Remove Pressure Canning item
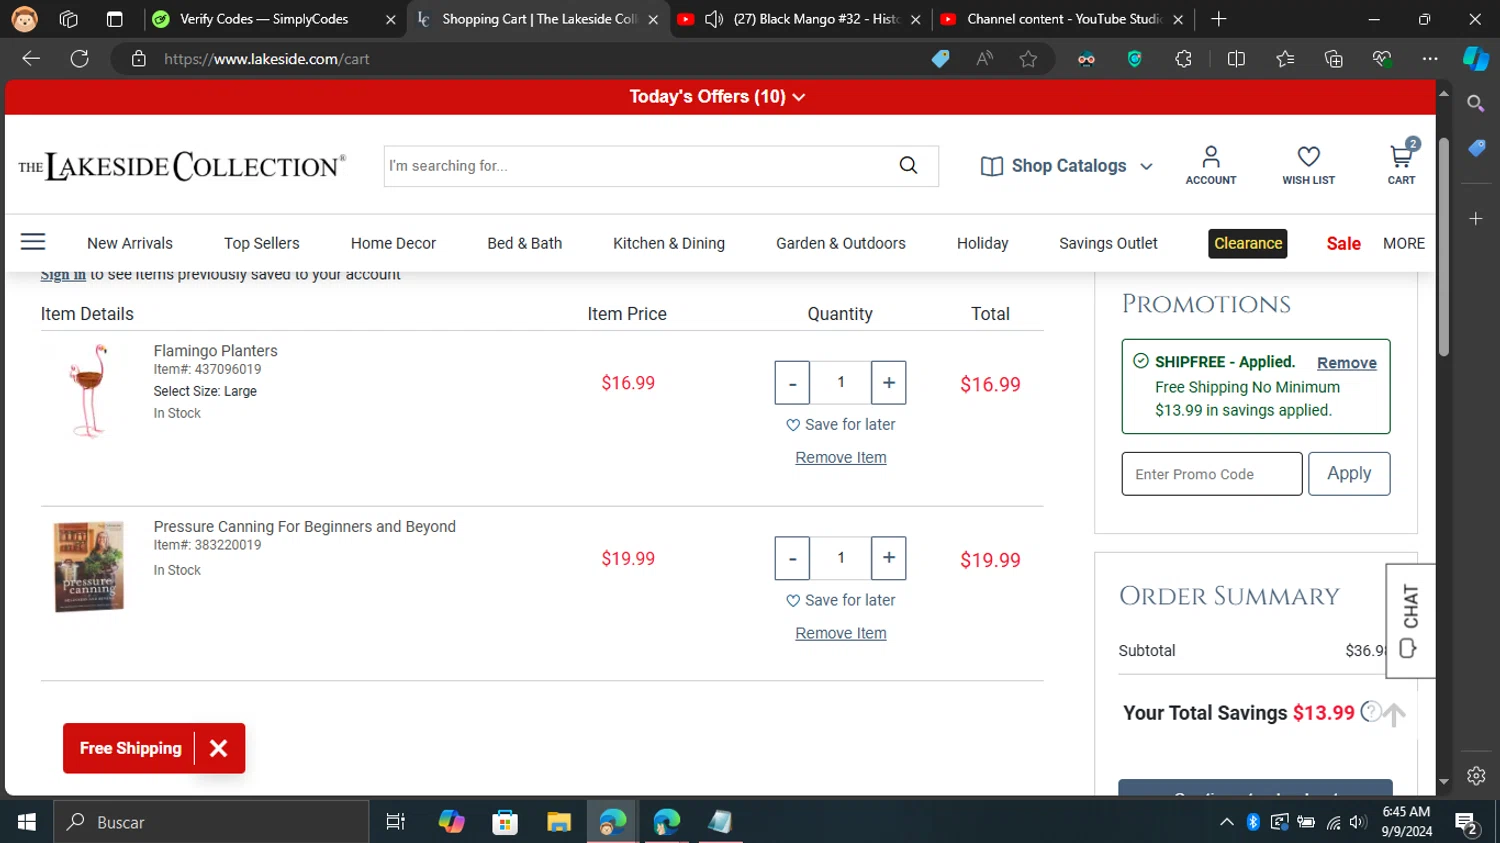The height and width of the screenshot is (843, 1500). pos(841,633)
